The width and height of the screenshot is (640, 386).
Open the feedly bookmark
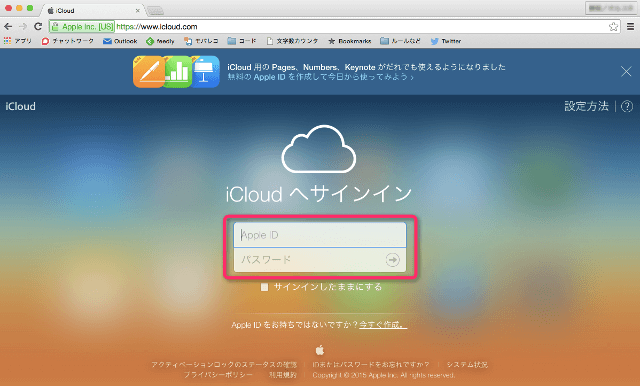tap(160, 41)
